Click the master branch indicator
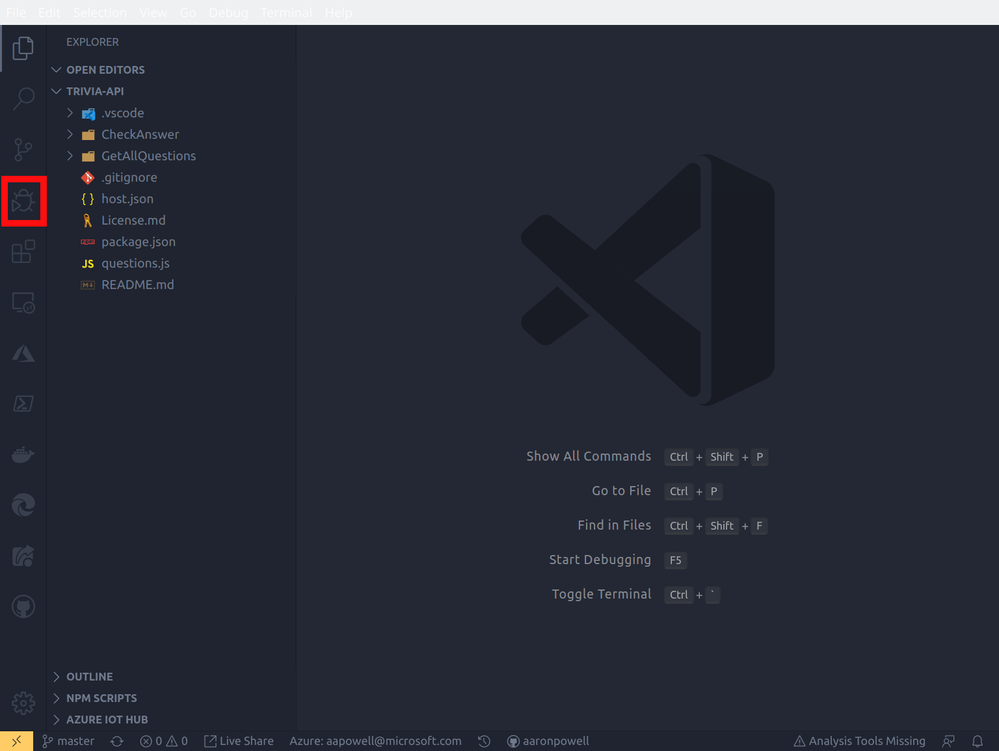This screenshot has height=751, width=999. point(68,741)
